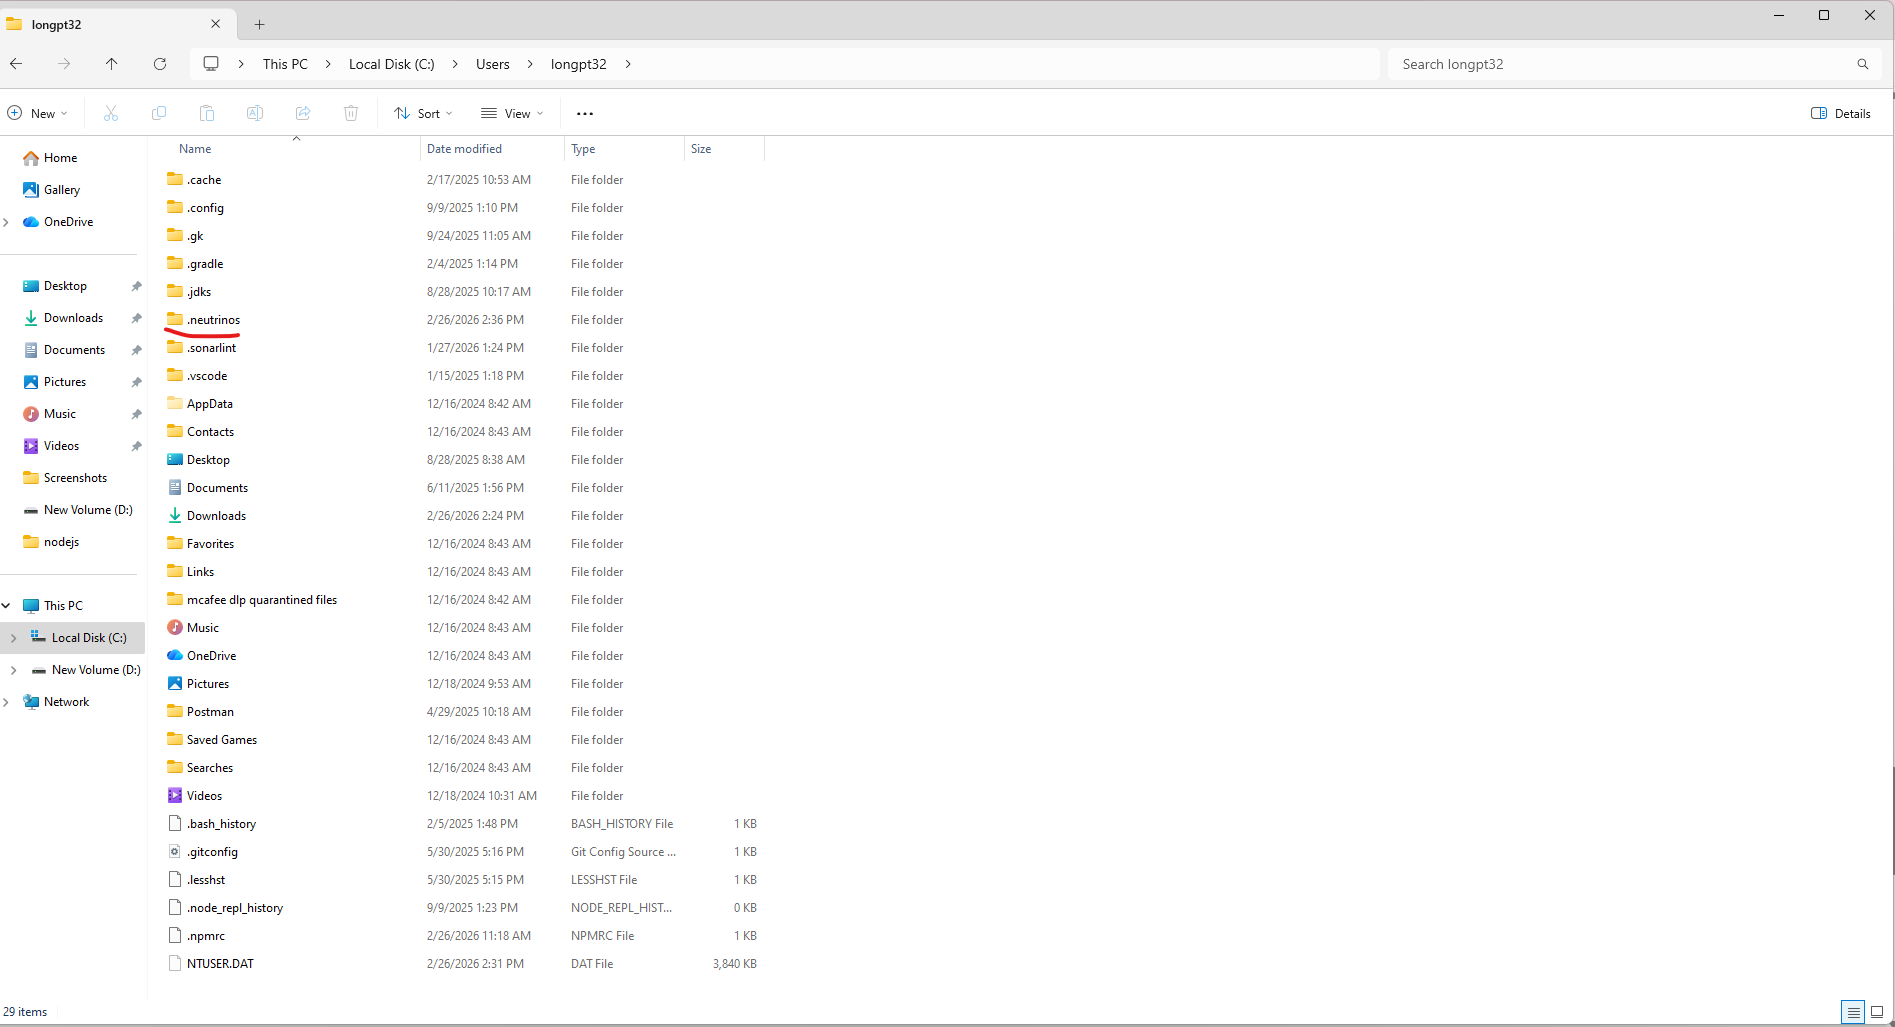This screenshot has height=1027, width=1895.
Task: Click the Back navigation arrow
Action: pyautogui.click(x=16, y=64)
